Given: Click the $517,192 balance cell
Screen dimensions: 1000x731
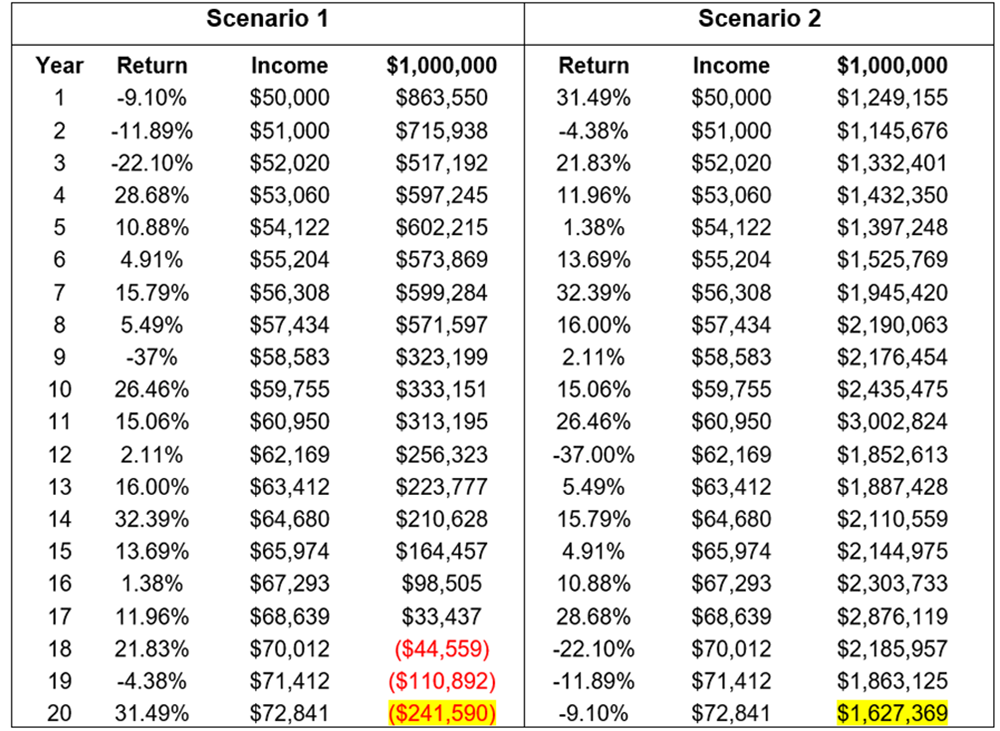Looking at the screenshot, I should pyautogui.click(x=441, y=163).
